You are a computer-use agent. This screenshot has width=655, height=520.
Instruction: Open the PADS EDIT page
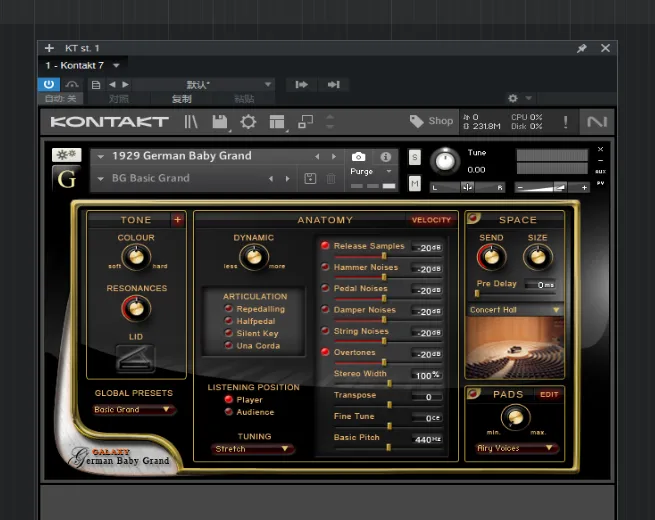click(549, 394)
